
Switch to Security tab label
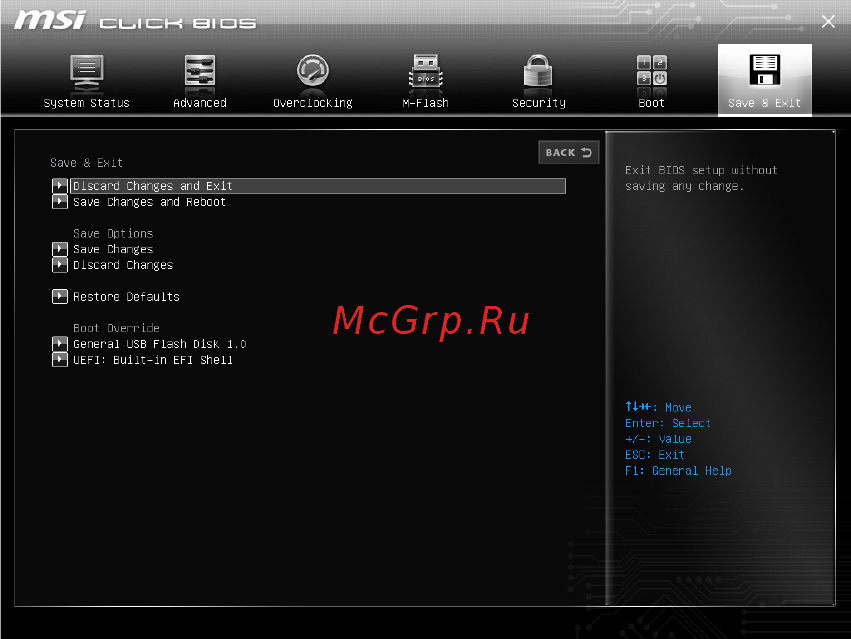coord(539,103)
